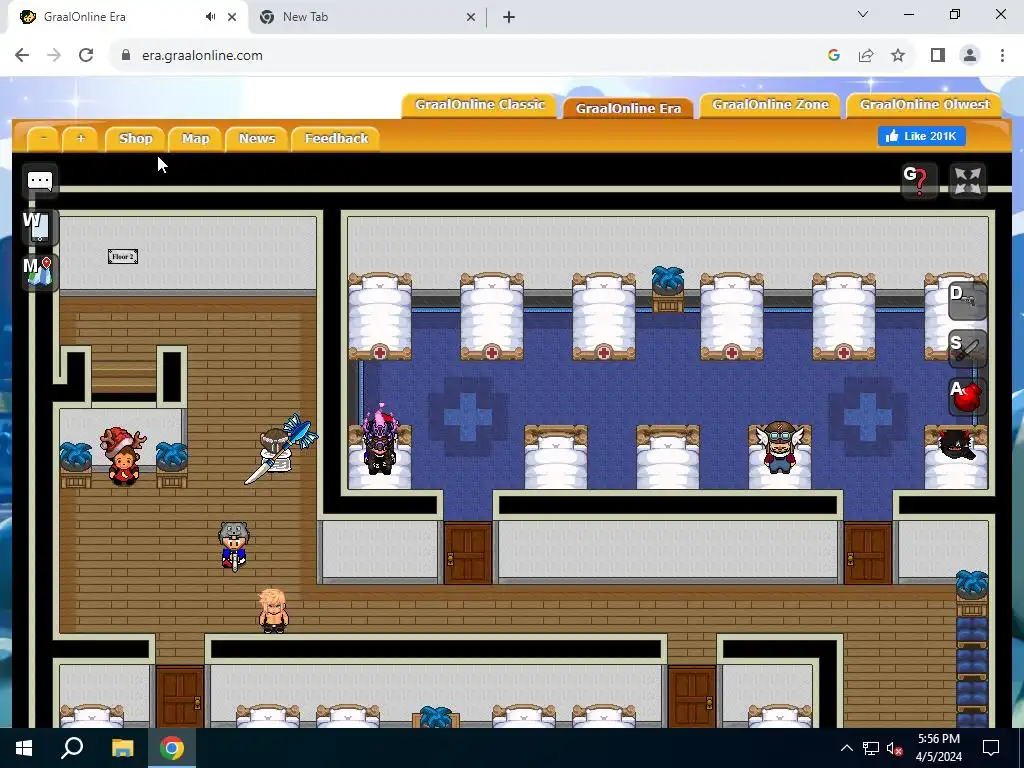
Task: Open the News tab
Action: (257, 138)
